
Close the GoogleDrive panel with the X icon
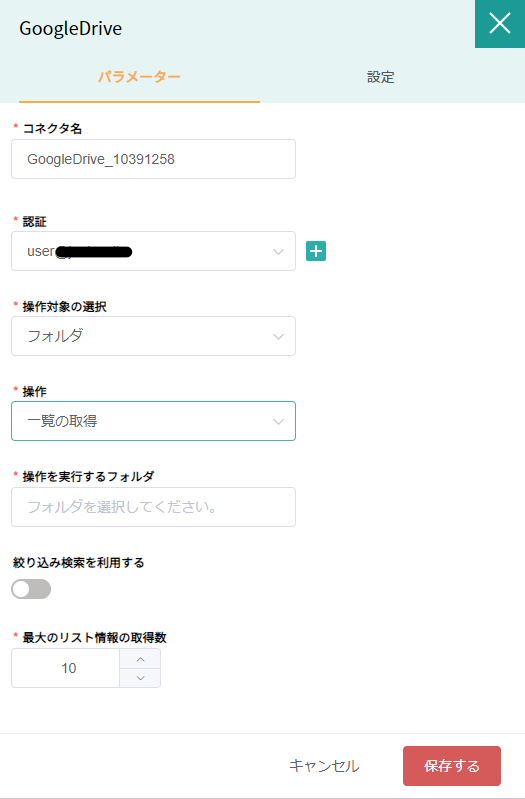tap(500, 23)
